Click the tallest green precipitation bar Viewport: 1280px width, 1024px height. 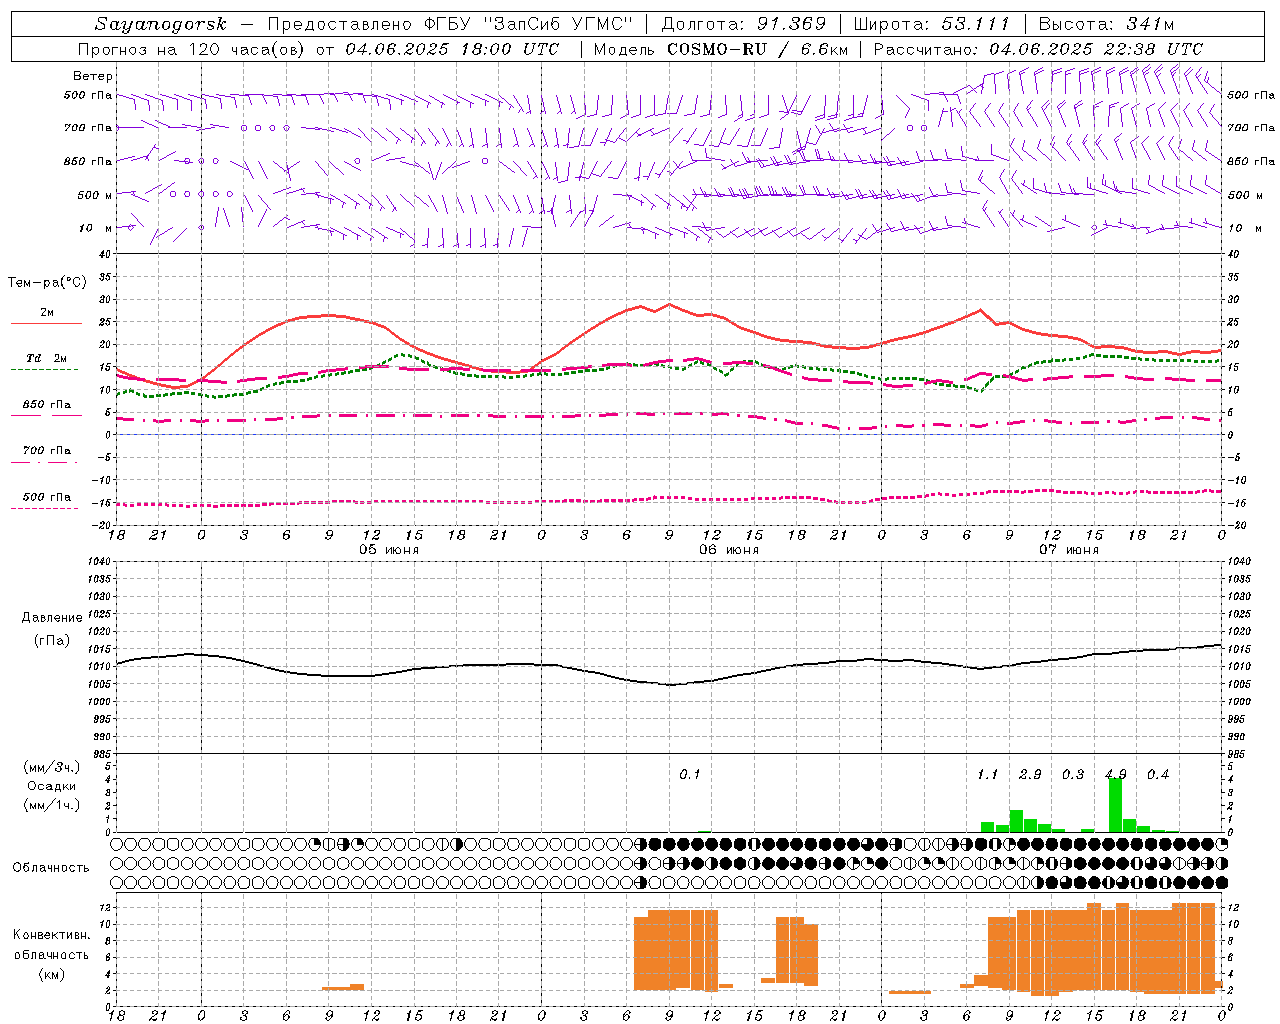(1116, 804)
